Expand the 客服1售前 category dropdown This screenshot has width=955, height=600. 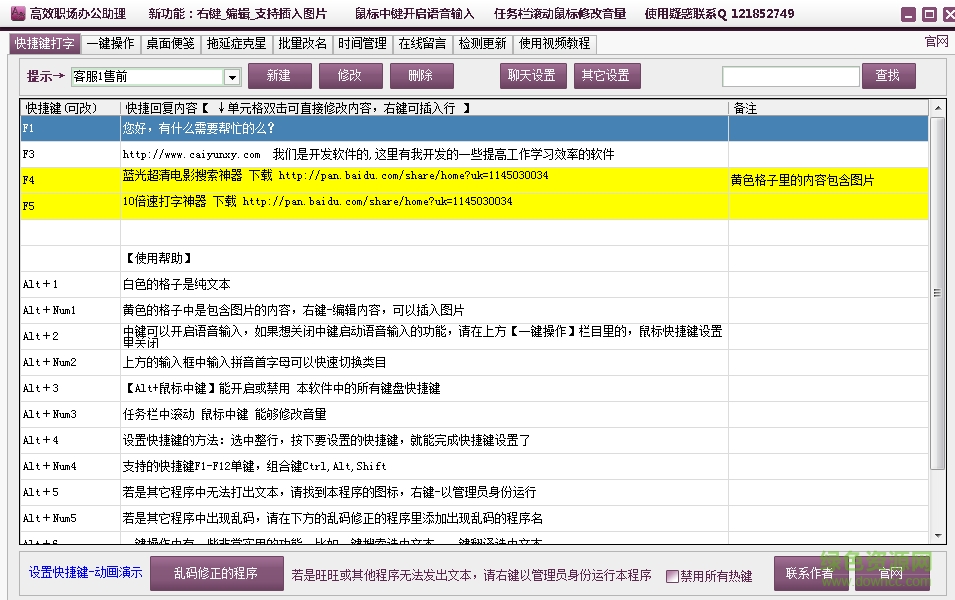(x=232, y=77)
